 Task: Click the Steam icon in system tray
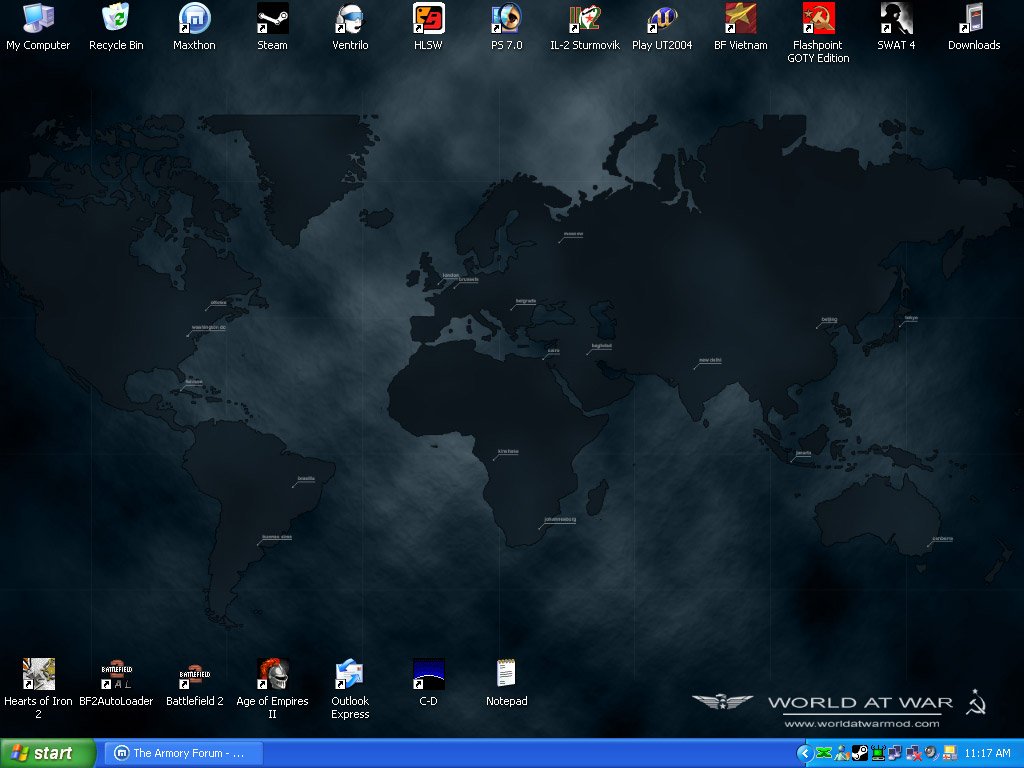(859, 753)
